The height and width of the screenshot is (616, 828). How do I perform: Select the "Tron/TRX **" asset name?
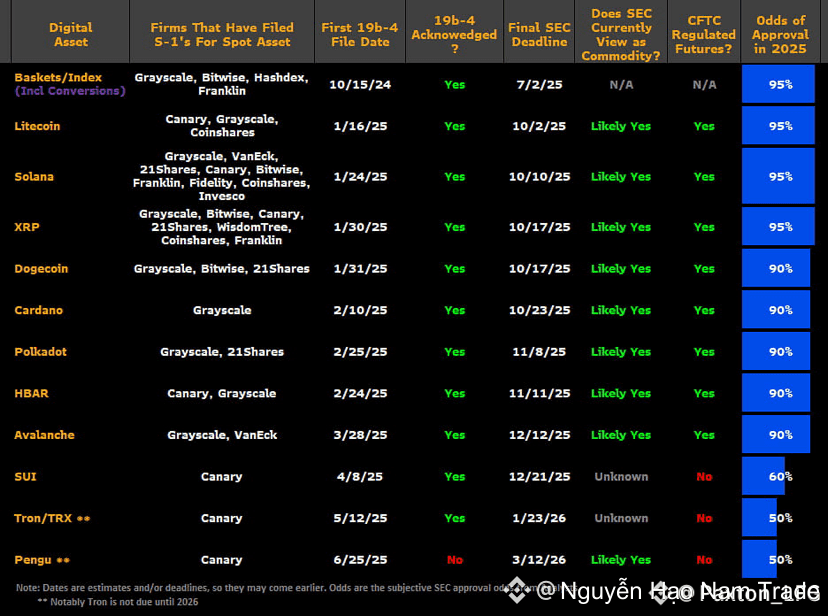[52, 518]
